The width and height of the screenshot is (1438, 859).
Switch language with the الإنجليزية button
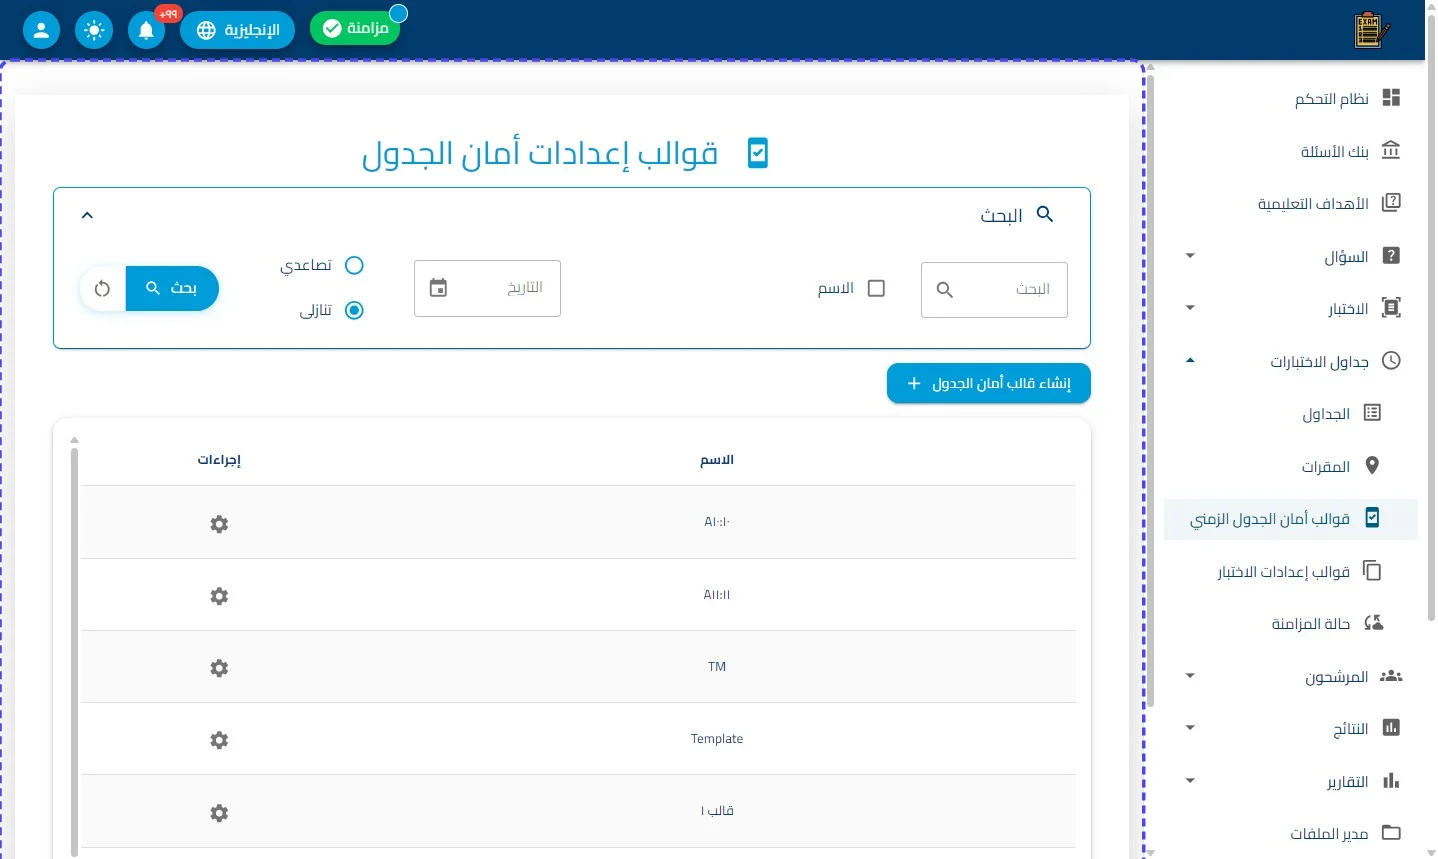pos(237,30)
